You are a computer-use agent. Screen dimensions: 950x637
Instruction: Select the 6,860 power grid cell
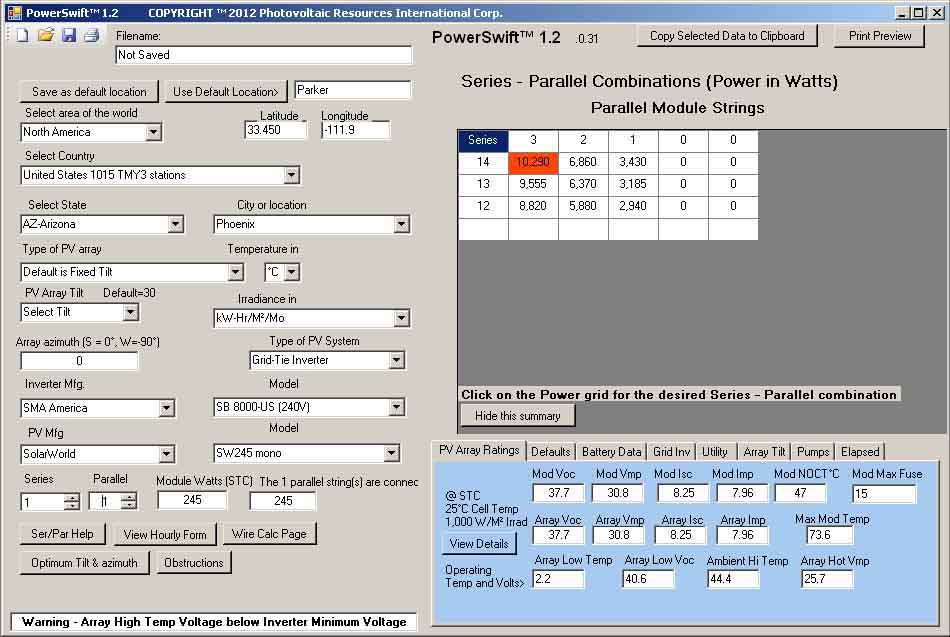[x=583, y=162]
